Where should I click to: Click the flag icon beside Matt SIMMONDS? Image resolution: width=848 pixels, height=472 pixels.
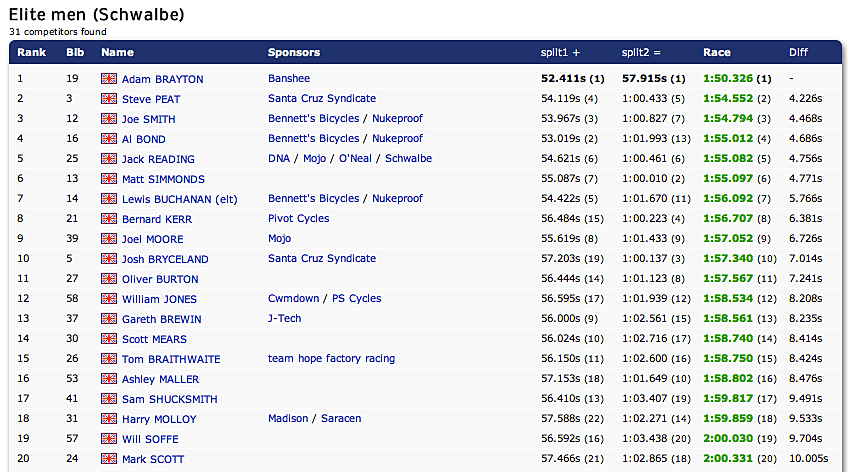point(109,179)
